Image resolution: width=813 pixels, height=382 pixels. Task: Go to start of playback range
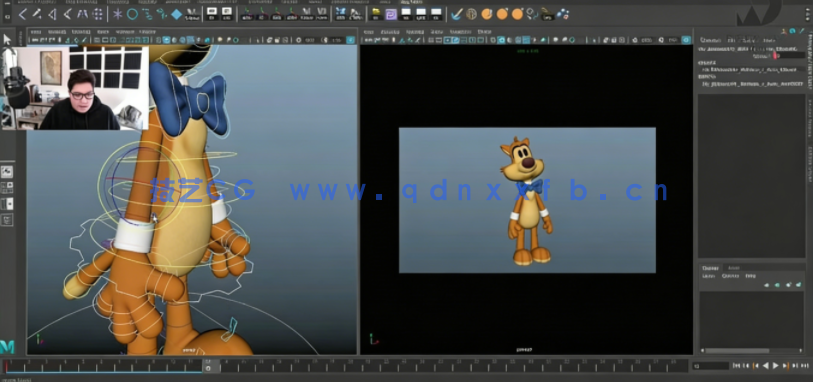tap(737, 366)
